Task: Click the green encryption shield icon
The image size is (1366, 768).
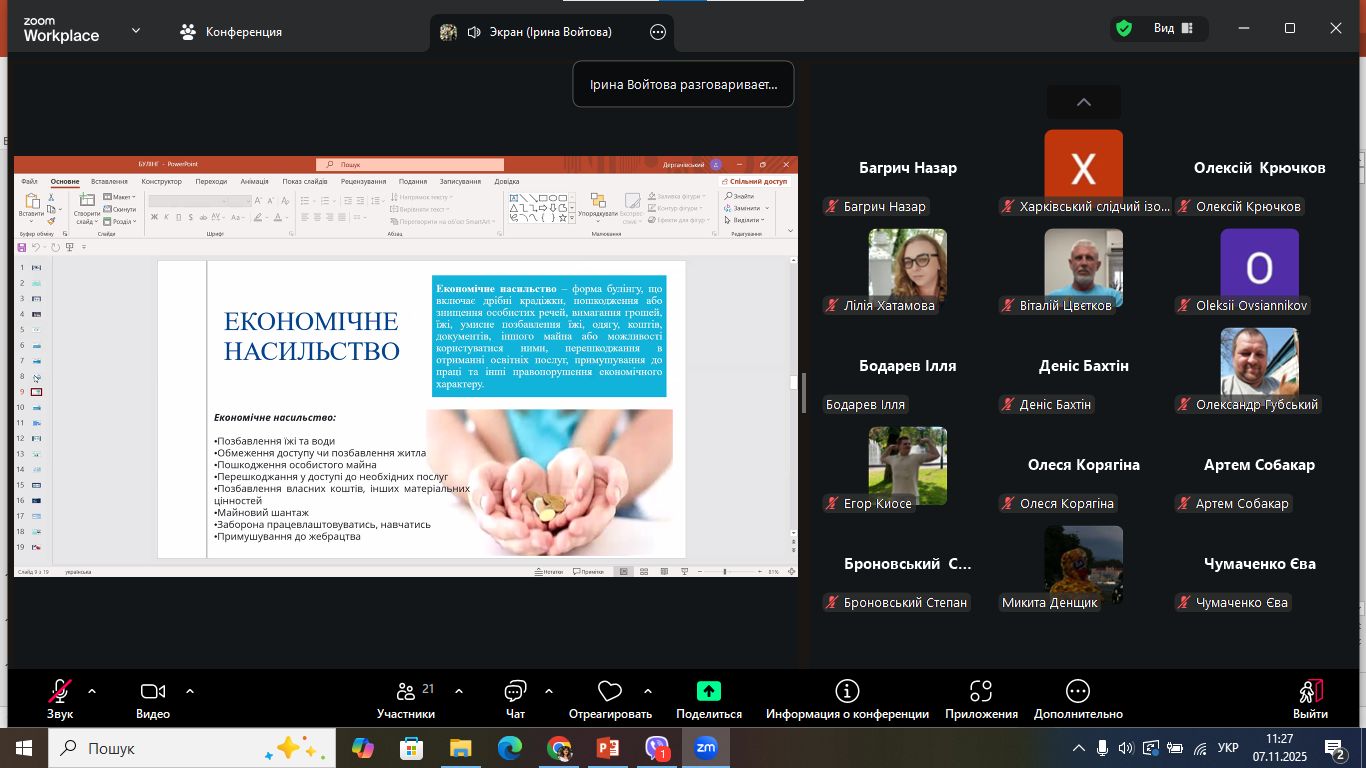Action: (1124, 29)
